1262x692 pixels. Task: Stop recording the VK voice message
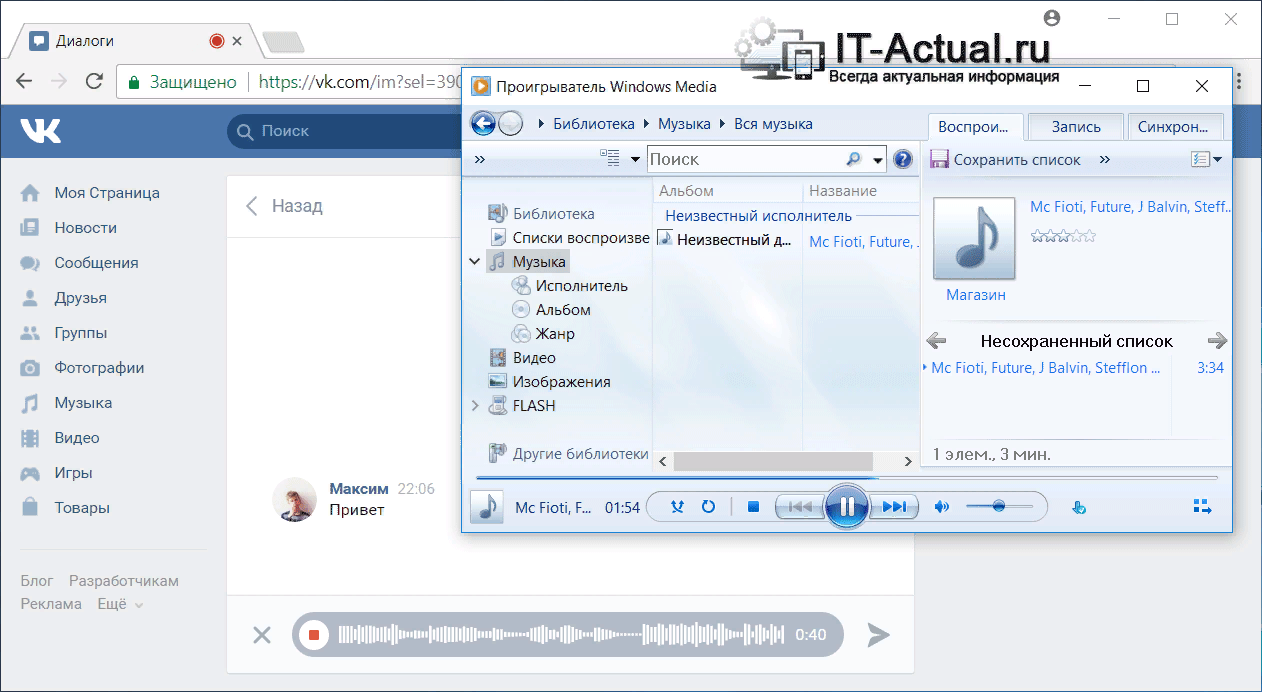coord(314,634)
